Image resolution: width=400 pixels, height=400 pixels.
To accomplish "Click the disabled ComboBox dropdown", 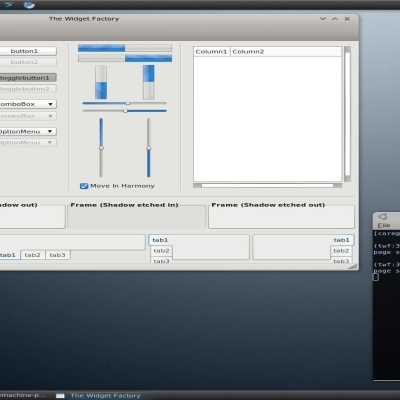I will [28, 116].
